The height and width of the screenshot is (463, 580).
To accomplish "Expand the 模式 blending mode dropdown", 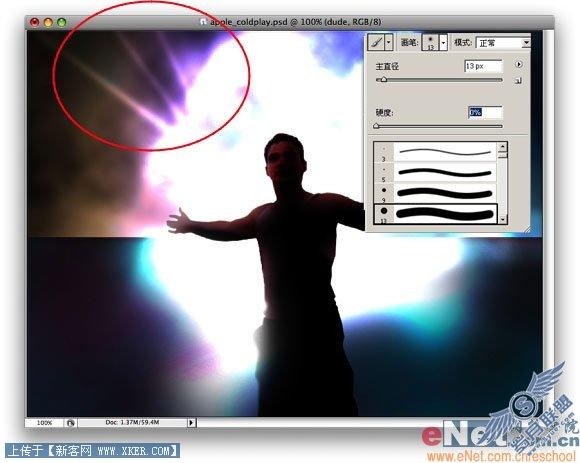I will [502, 43].
